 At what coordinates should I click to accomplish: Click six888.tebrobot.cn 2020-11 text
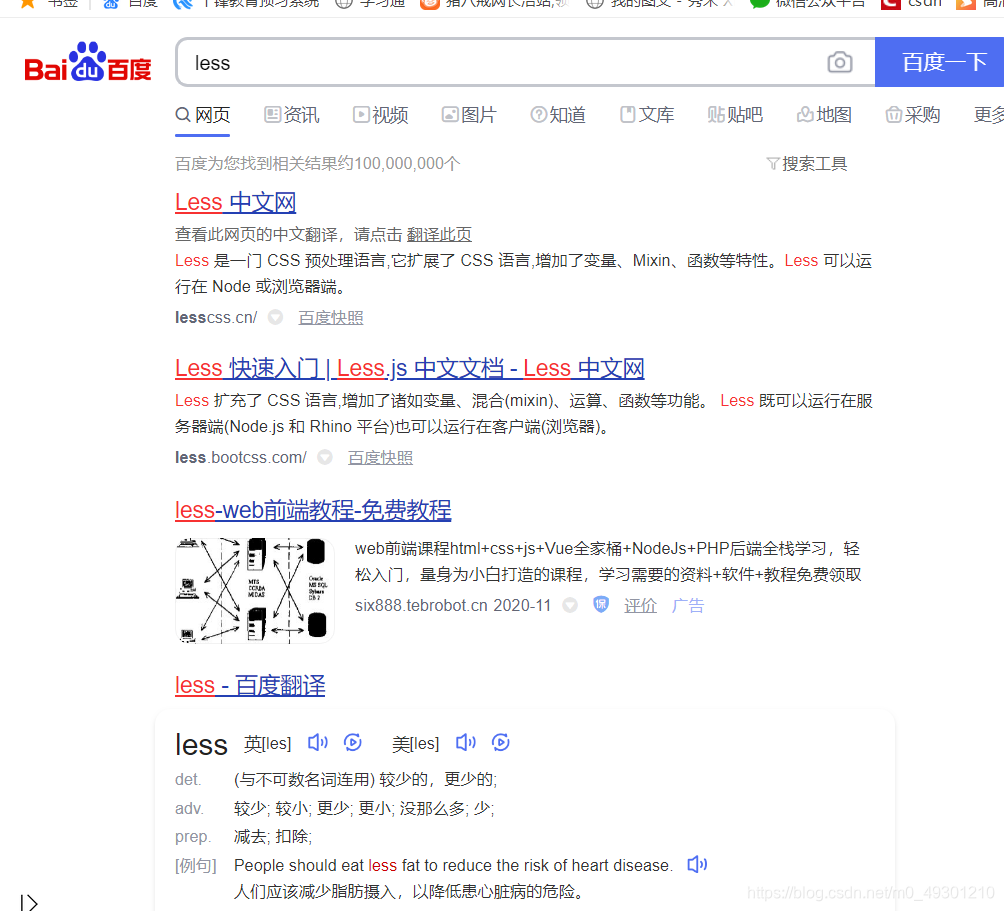coord(453,606)
